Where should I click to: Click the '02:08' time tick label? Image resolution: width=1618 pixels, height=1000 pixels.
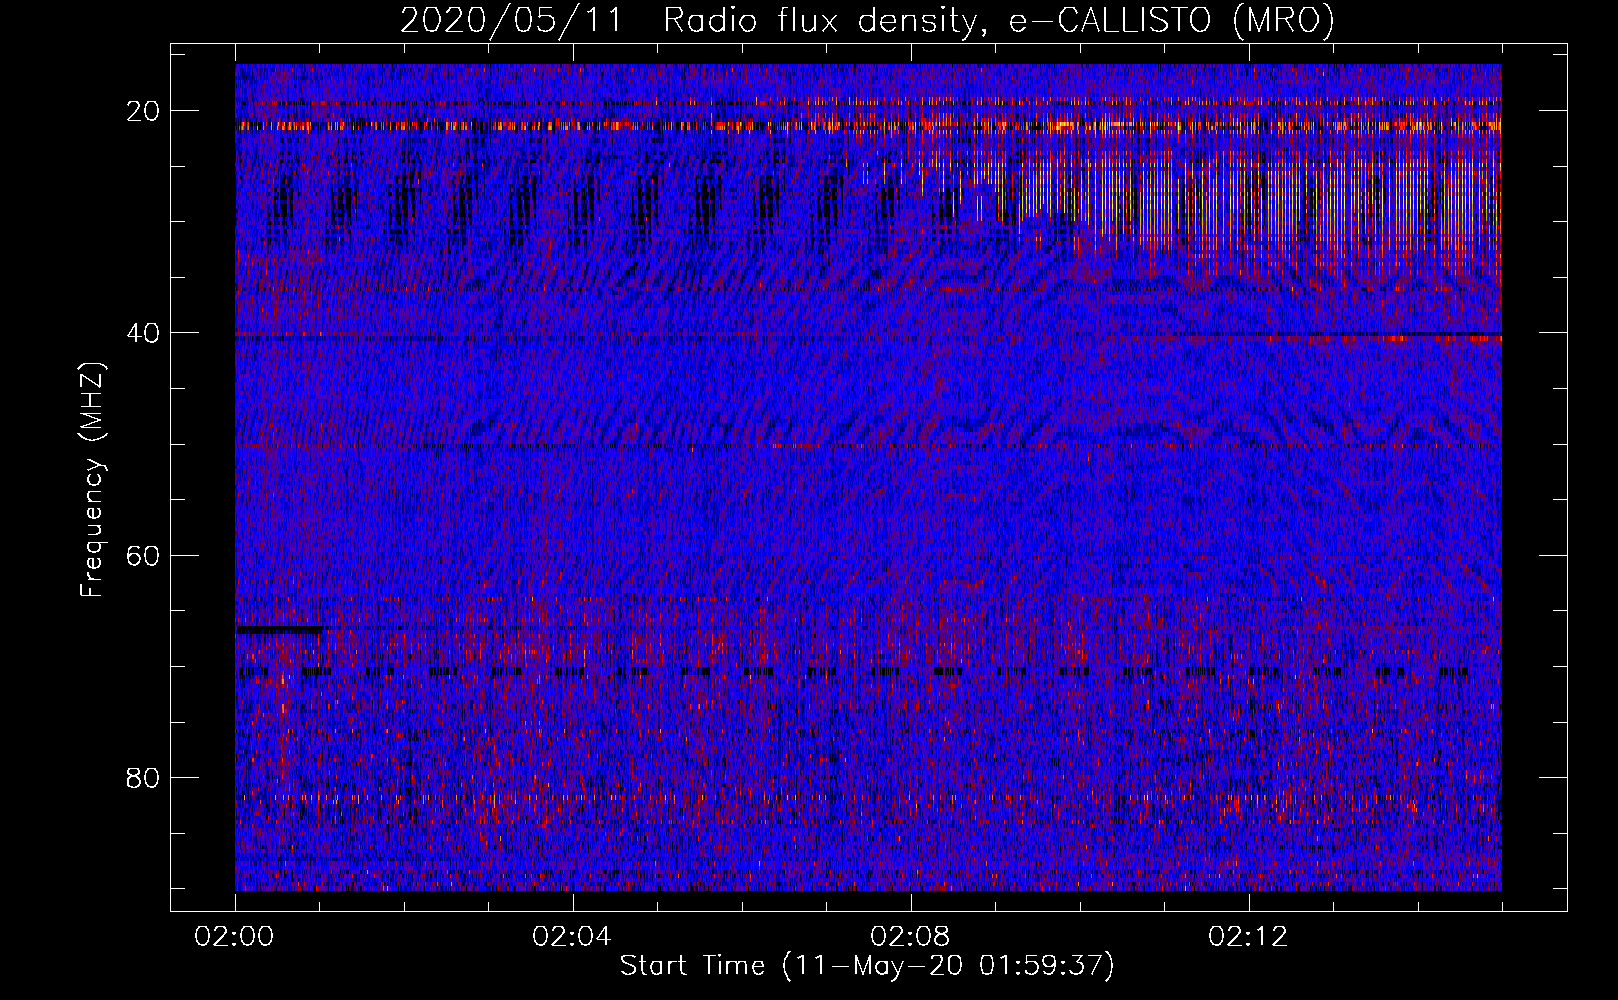click(911, 936)
